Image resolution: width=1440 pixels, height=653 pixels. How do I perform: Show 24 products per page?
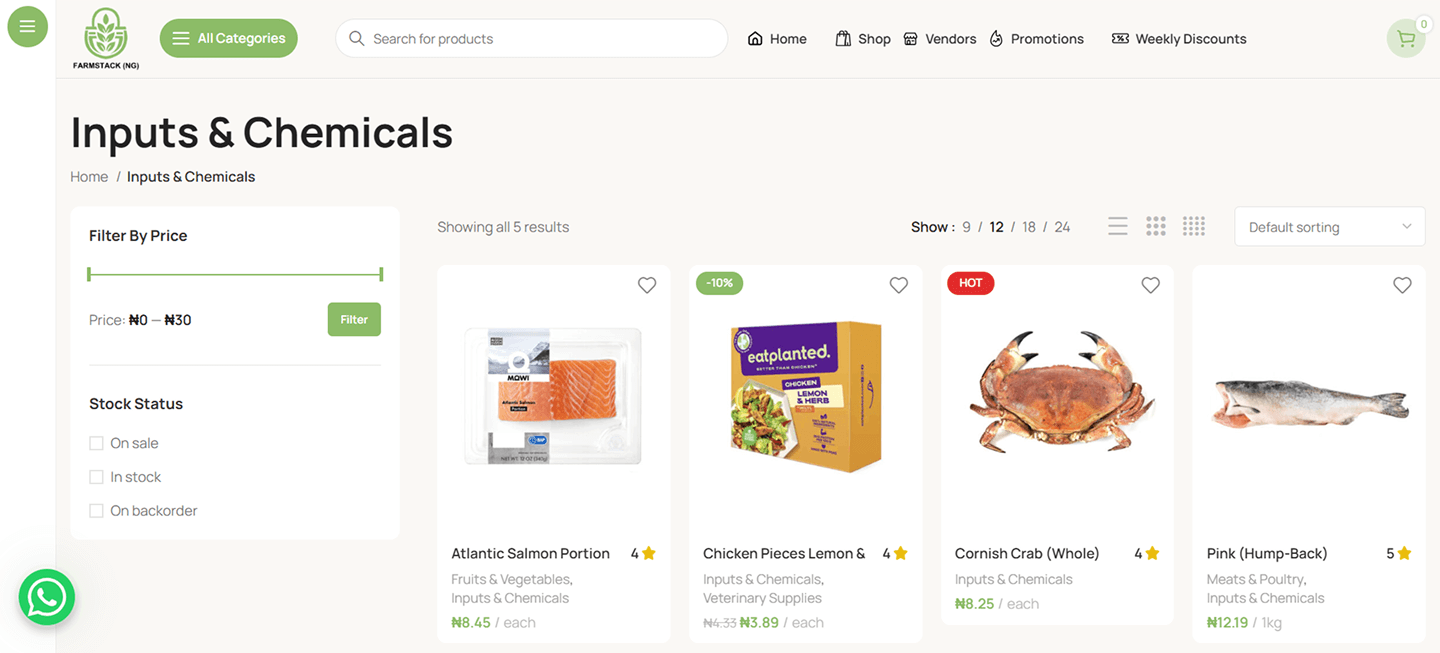(x=1062, y=227)
